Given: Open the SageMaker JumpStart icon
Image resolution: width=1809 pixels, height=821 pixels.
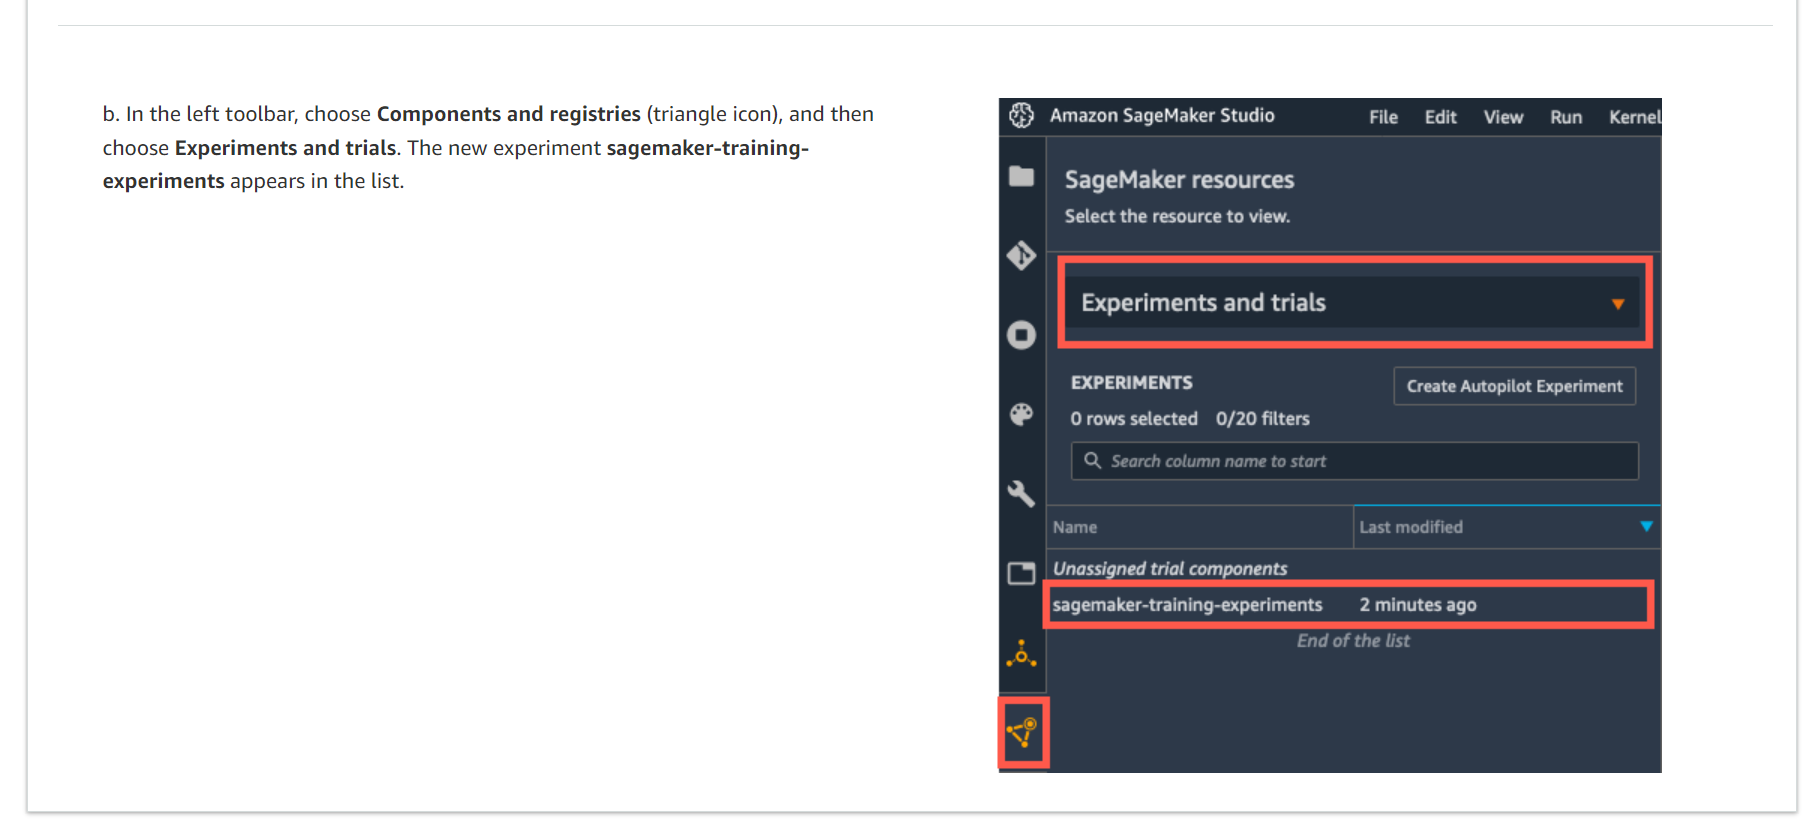Looking at the screenshot, I should tap(1021, 654).
